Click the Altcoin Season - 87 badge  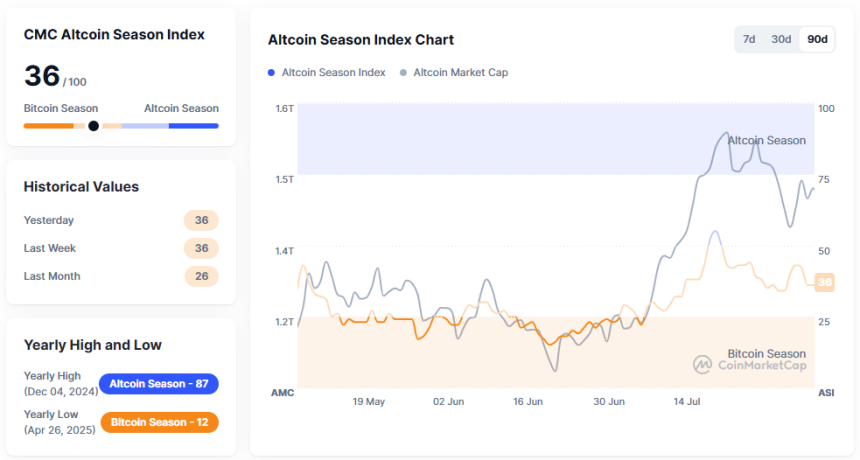[159, 384]
